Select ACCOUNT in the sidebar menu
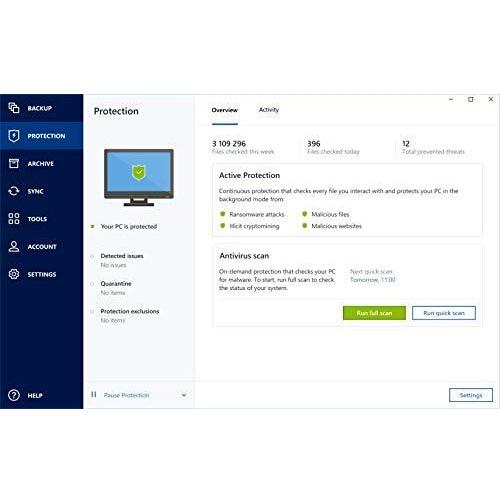500x500 pixels. tap(42, 247)
